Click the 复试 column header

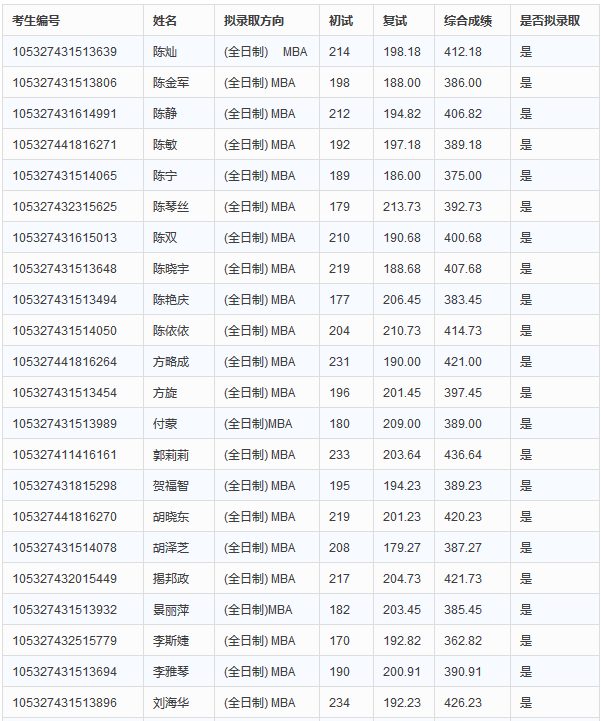click(x=395, y=21)
